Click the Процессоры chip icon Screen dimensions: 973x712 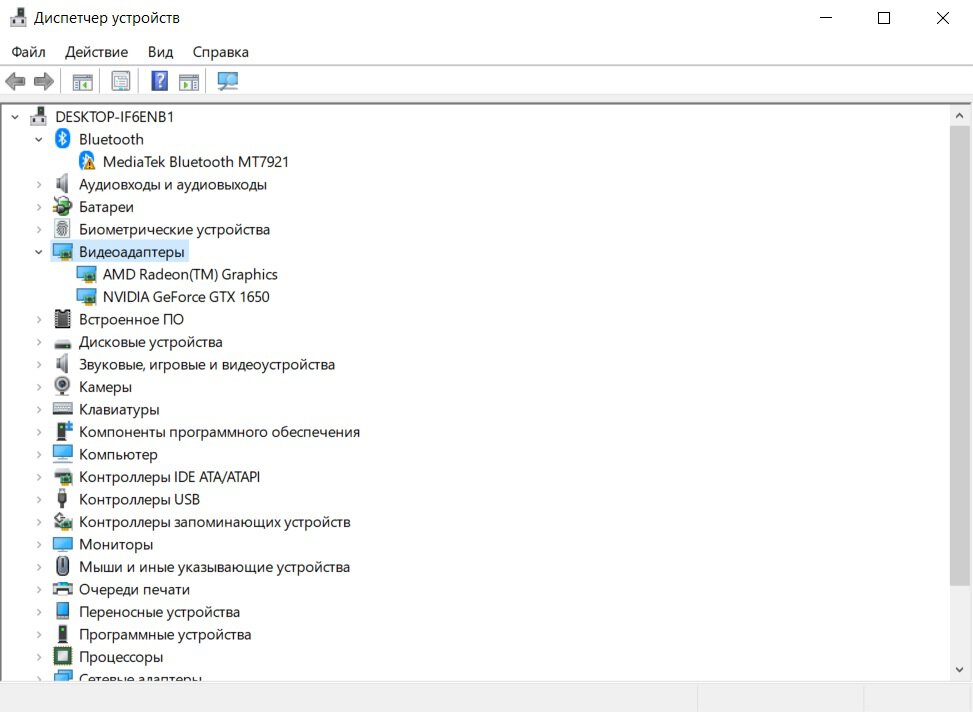pyautogui.click(x=63, y=657)
